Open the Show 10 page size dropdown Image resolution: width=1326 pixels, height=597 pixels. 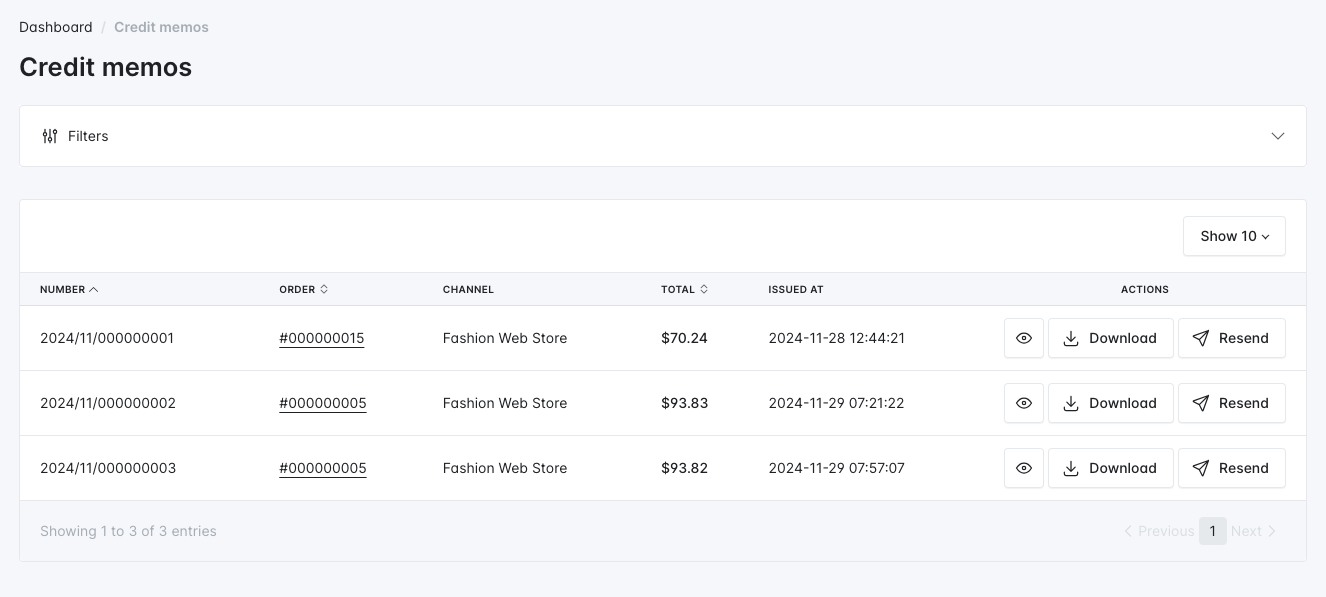(1234, 236)
